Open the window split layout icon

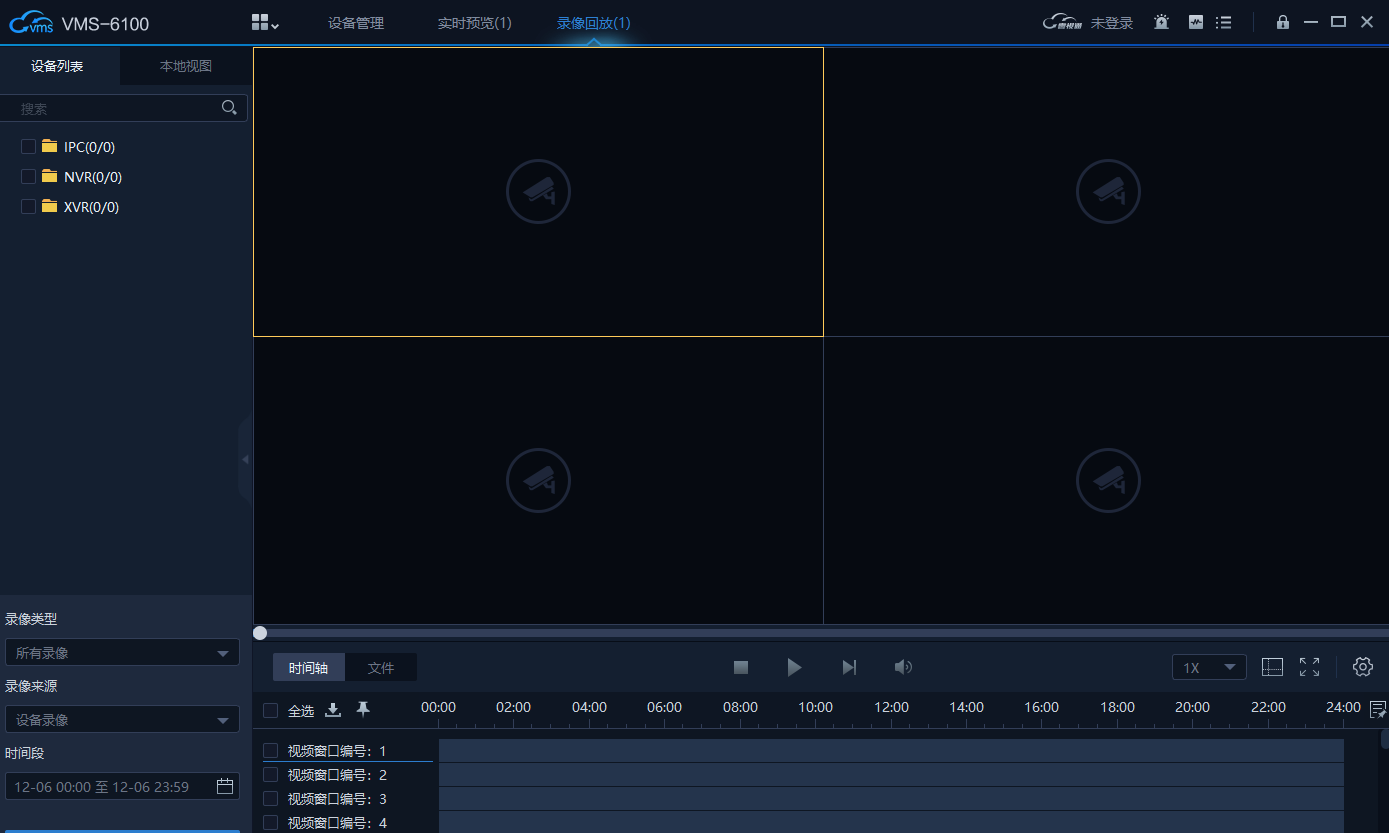point(1272,667)
